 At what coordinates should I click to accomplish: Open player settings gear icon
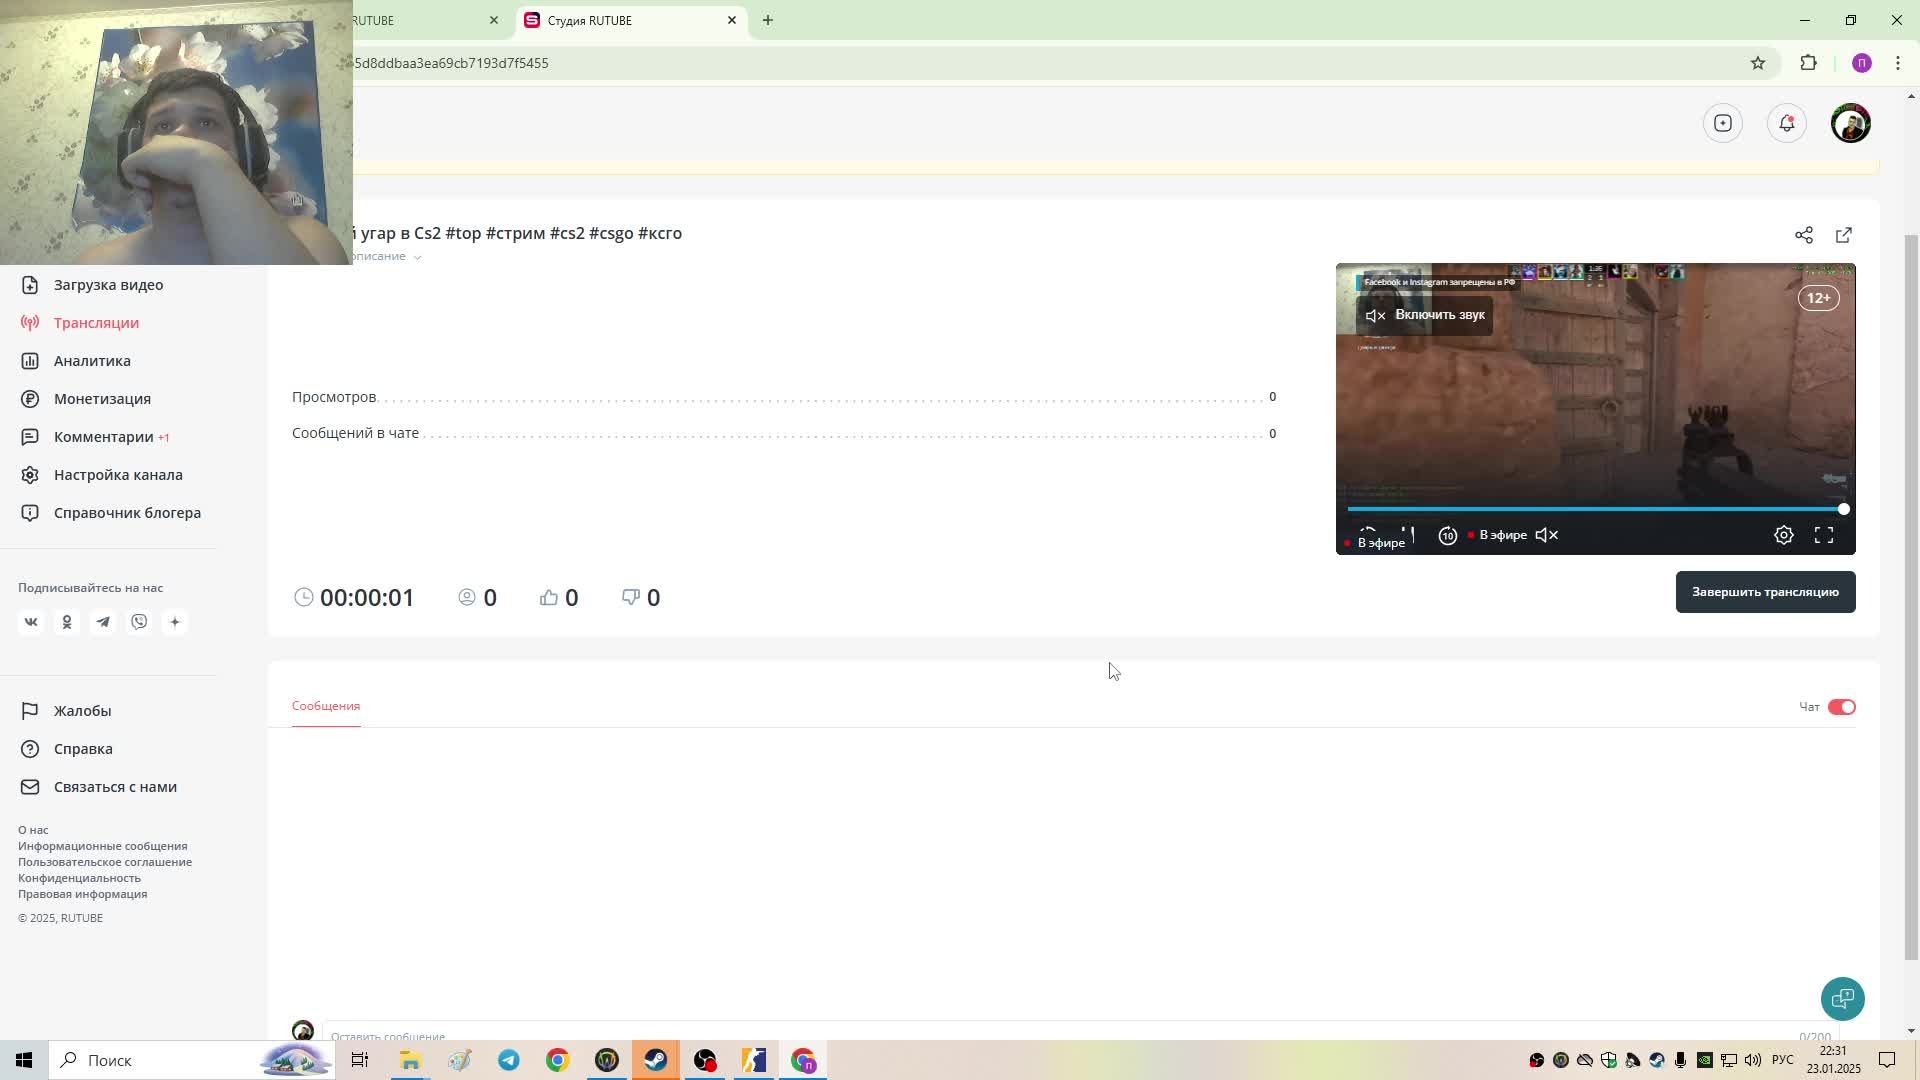point(1783,535)
